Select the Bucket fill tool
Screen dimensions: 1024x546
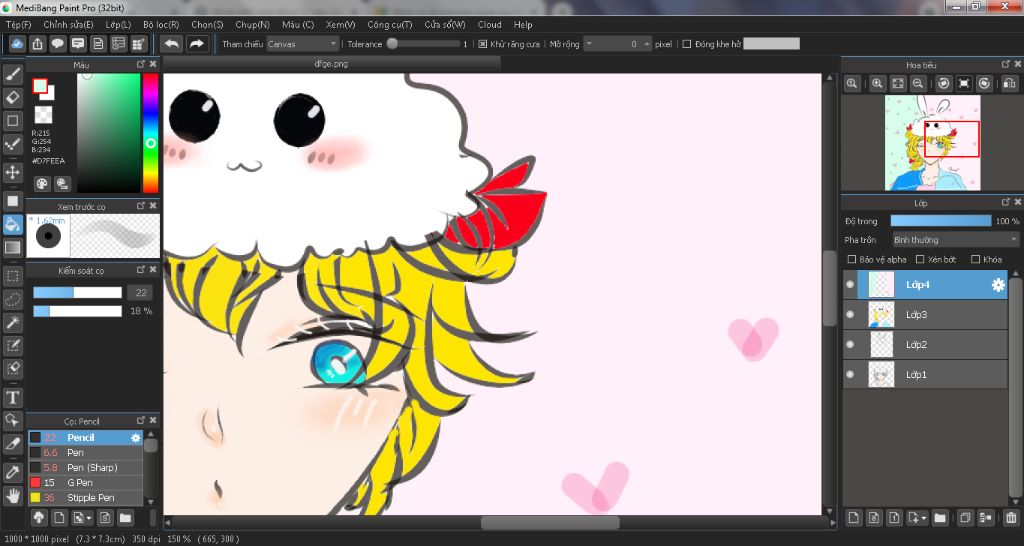pos(13,225)
